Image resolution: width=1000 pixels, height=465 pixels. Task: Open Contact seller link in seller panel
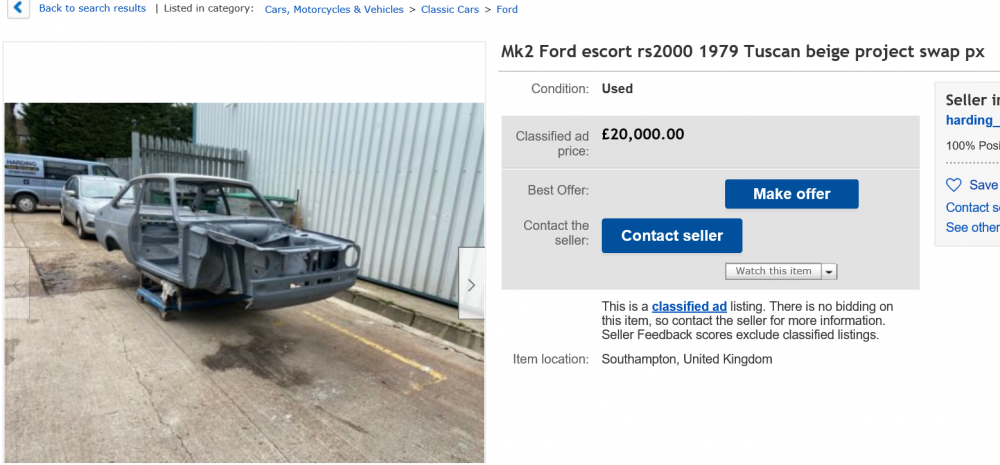coord(972,207)
